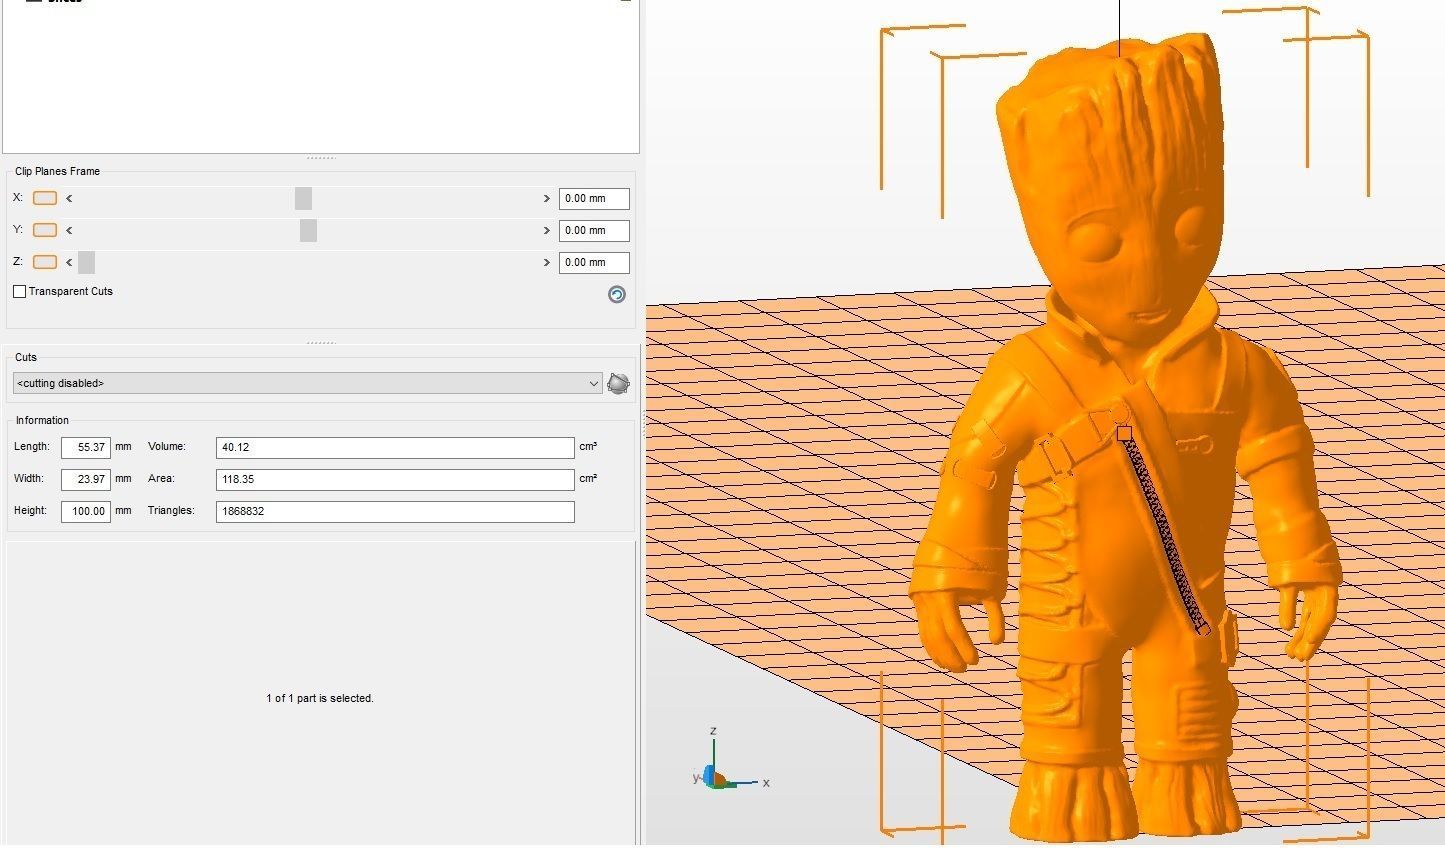The width and height of the screenshot is (1445, 868).
Task: Click the Height field showing 100.00
Action: pos(86,511)
